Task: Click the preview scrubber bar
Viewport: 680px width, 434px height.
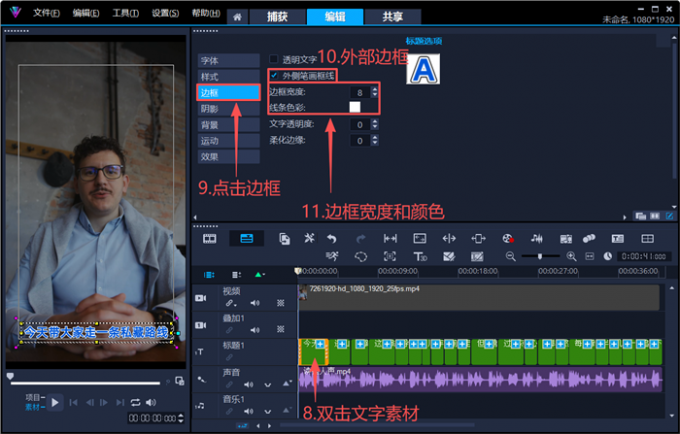Action: [x=85, y=383]
